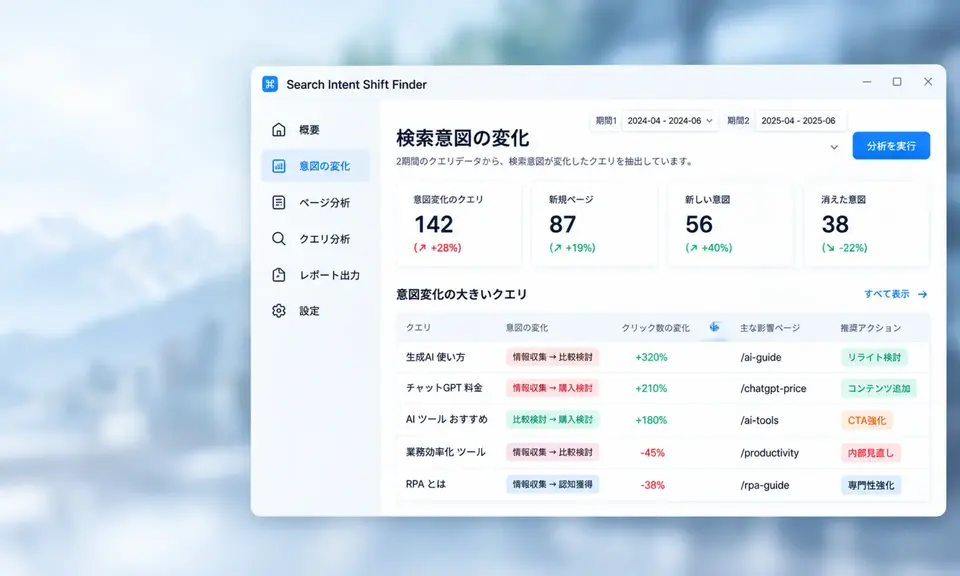Click the コンテンツ追加 action tag
Viewport: 960px width, 576px height.
click(879, 389)
